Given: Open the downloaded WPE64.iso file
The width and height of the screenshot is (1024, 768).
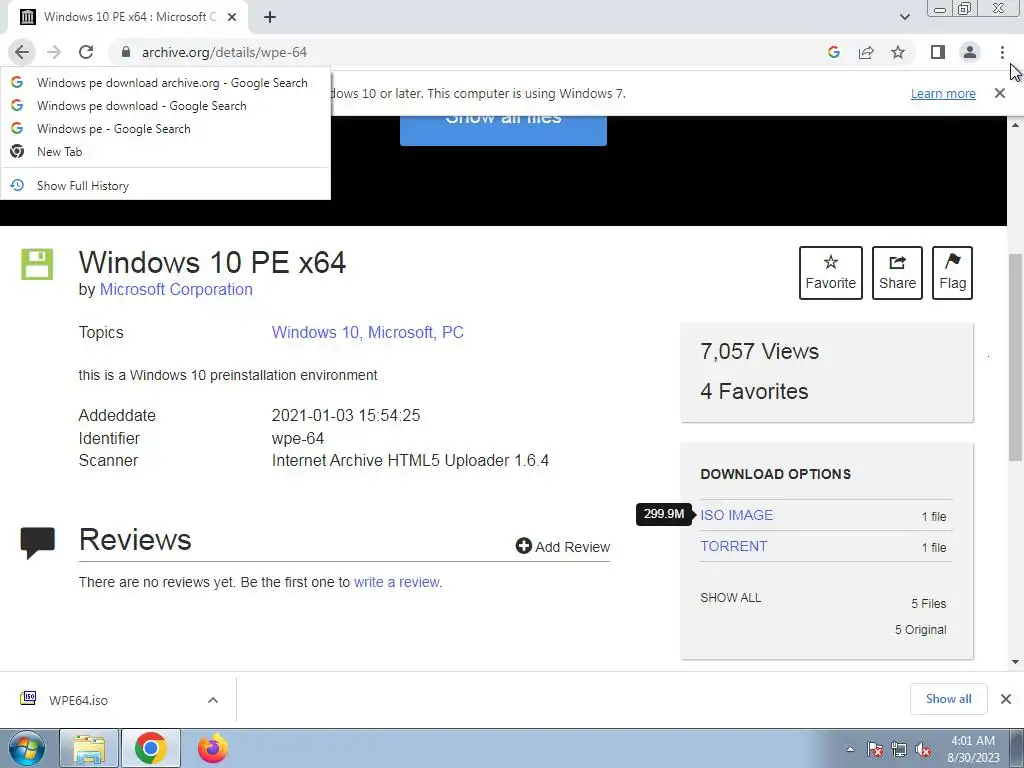Looking at the screenshot, I should point(78,700).
